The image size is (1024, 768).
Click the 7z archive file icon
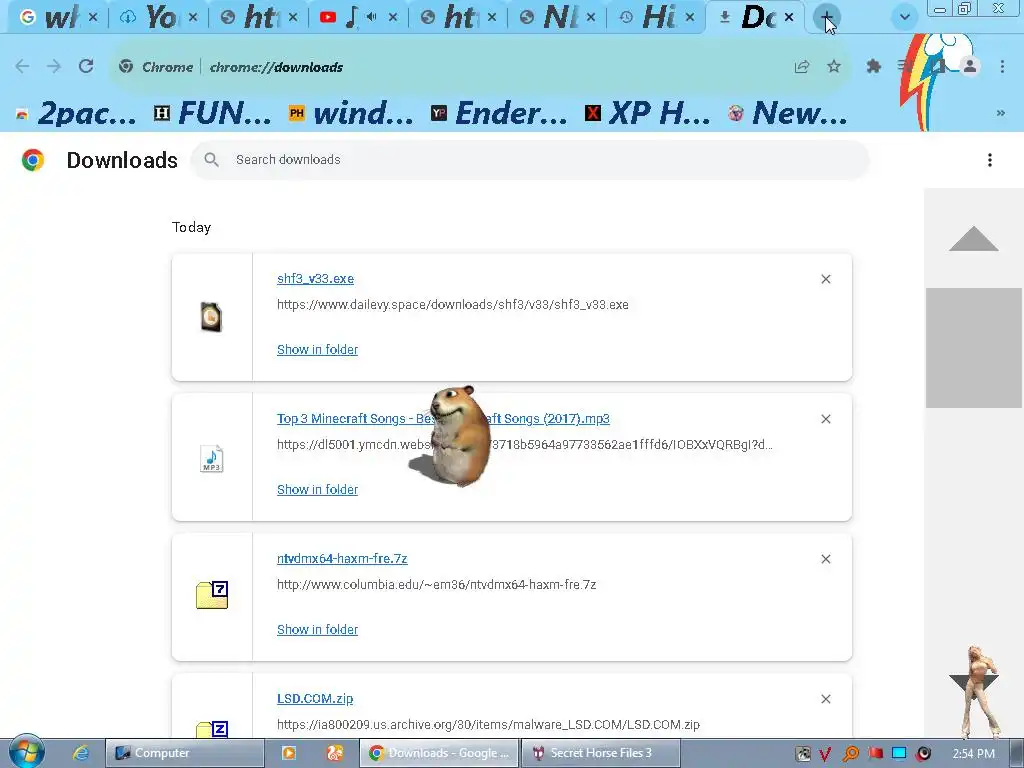click(212, 595)
